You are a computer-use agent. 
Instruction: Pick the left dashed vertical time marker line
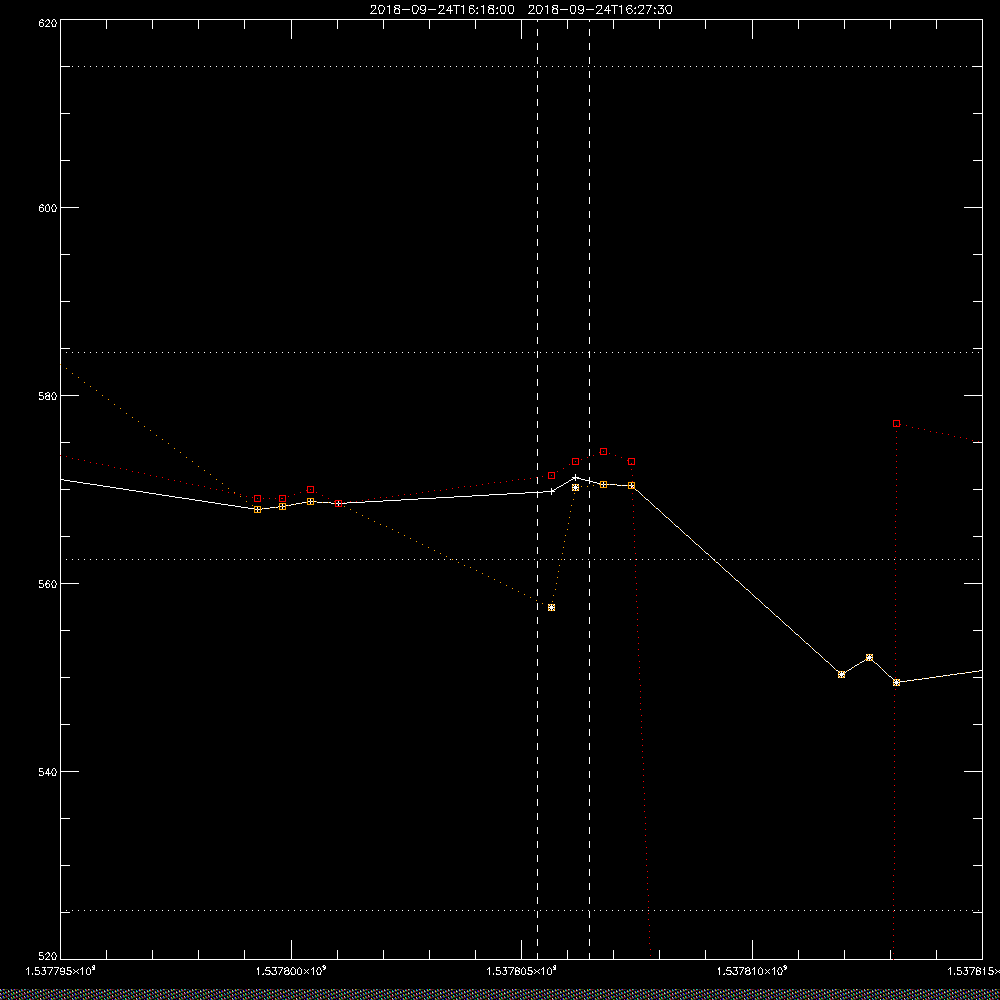[537, 488]
